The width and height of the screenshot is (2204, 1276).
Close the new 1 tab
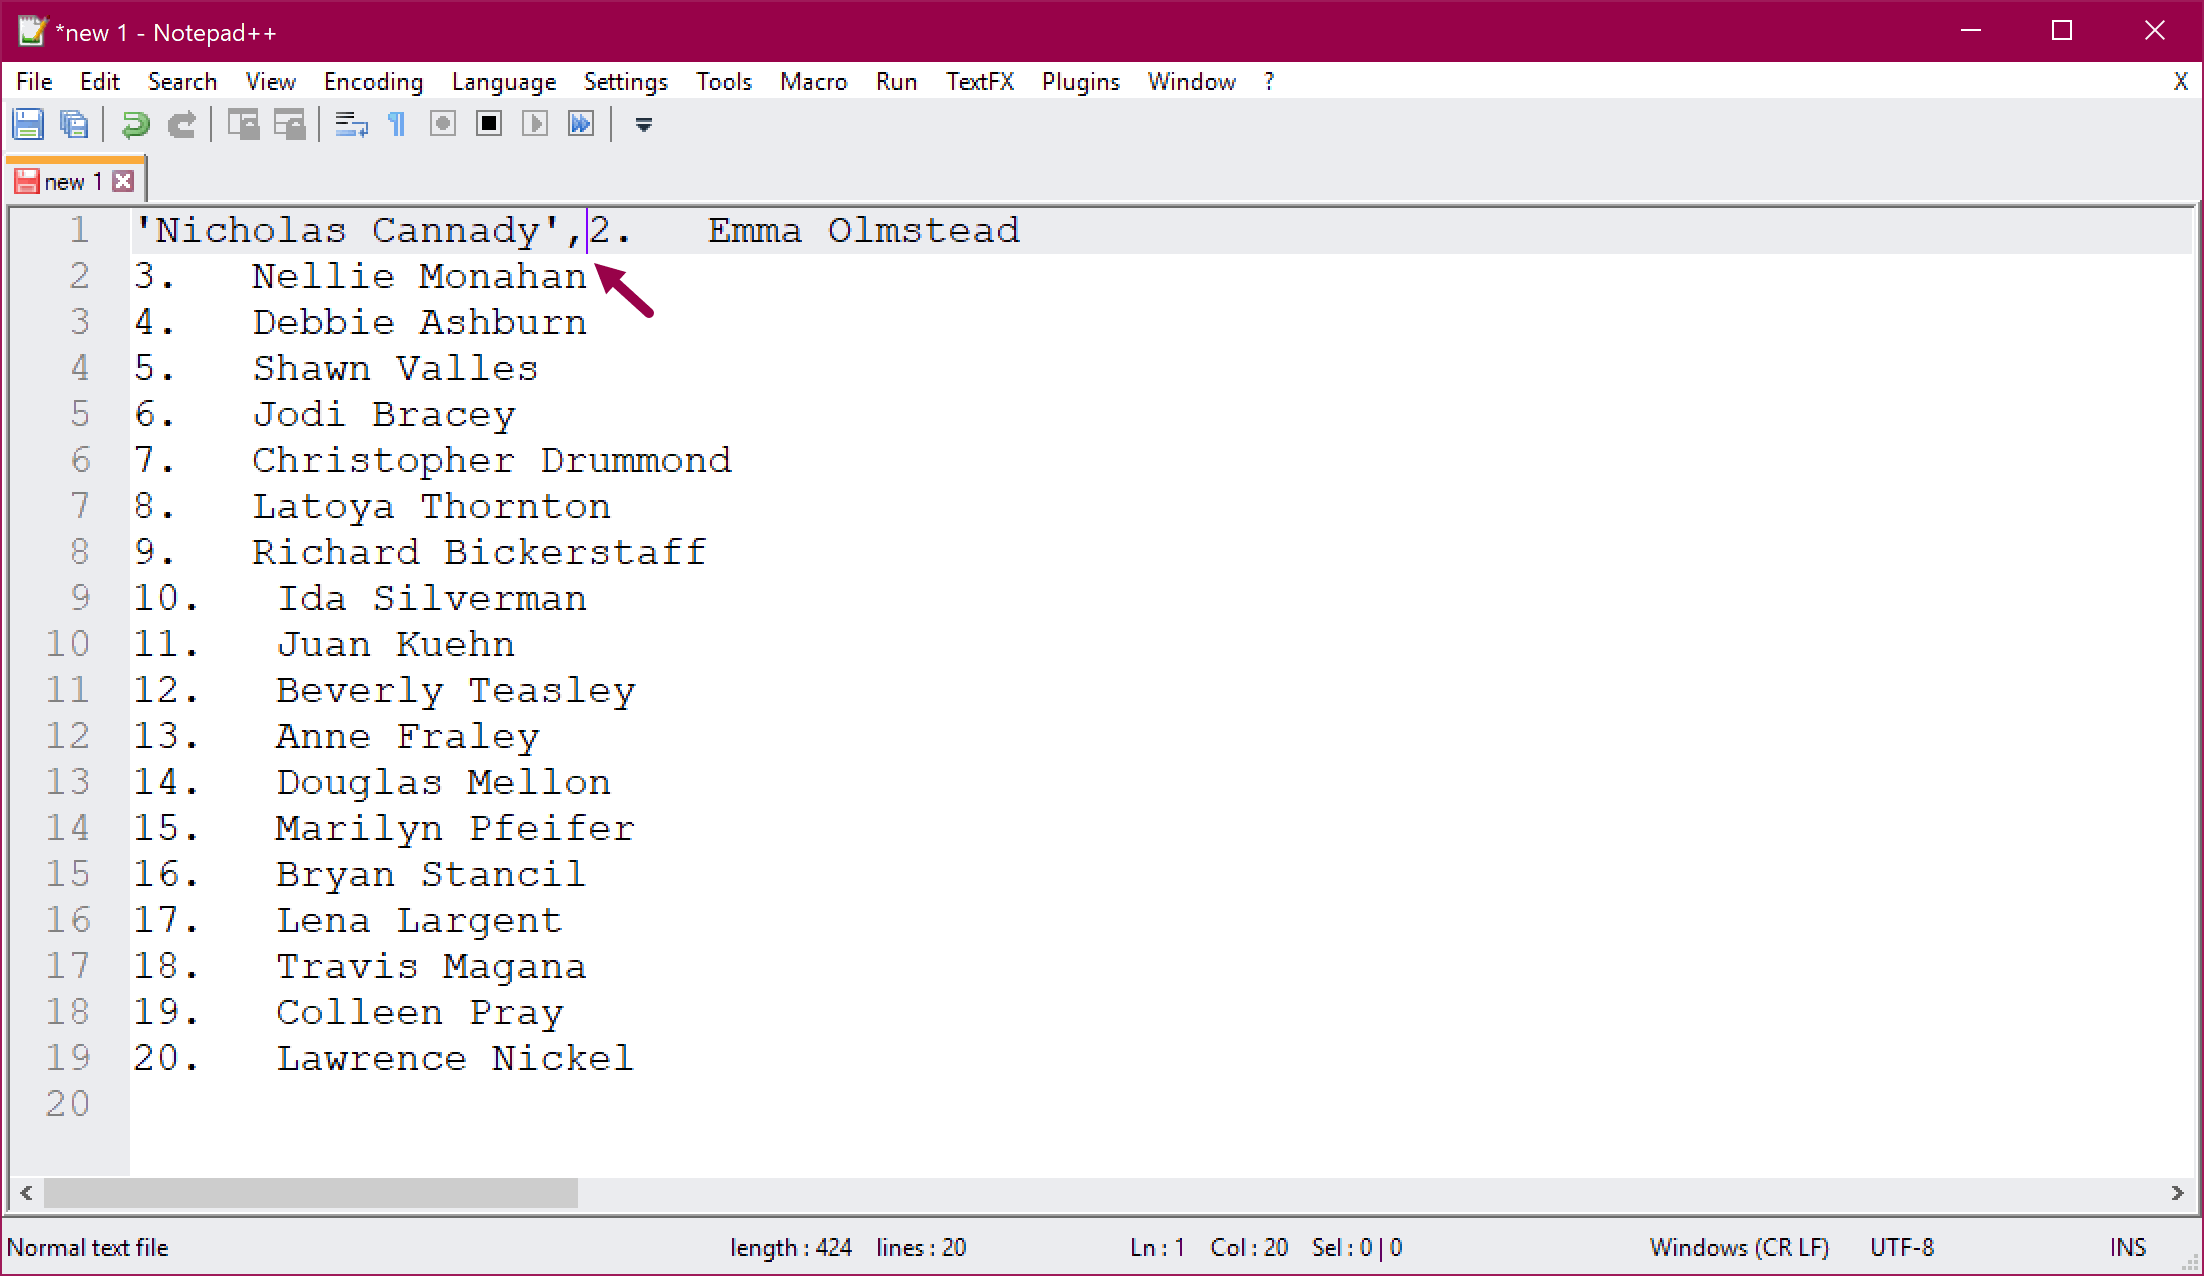click(x=123, y=181)
